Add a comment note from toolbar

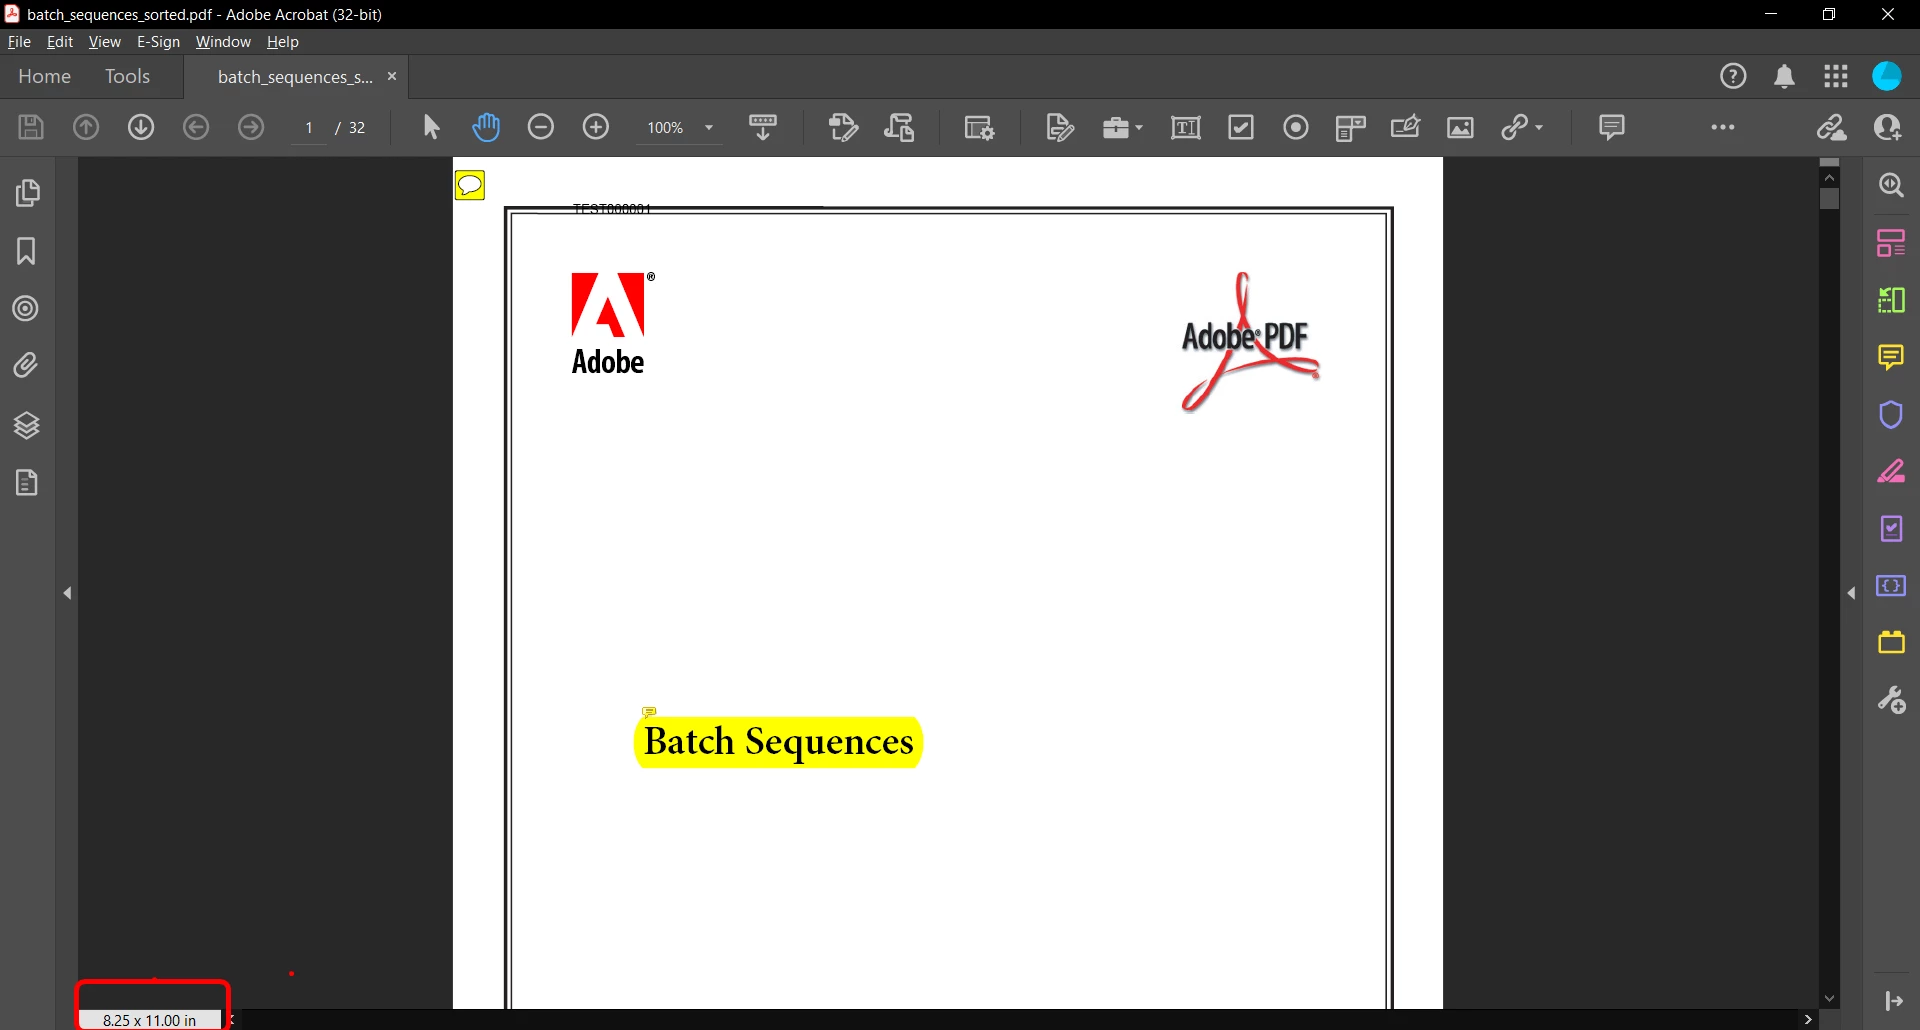click(1612, 127)
